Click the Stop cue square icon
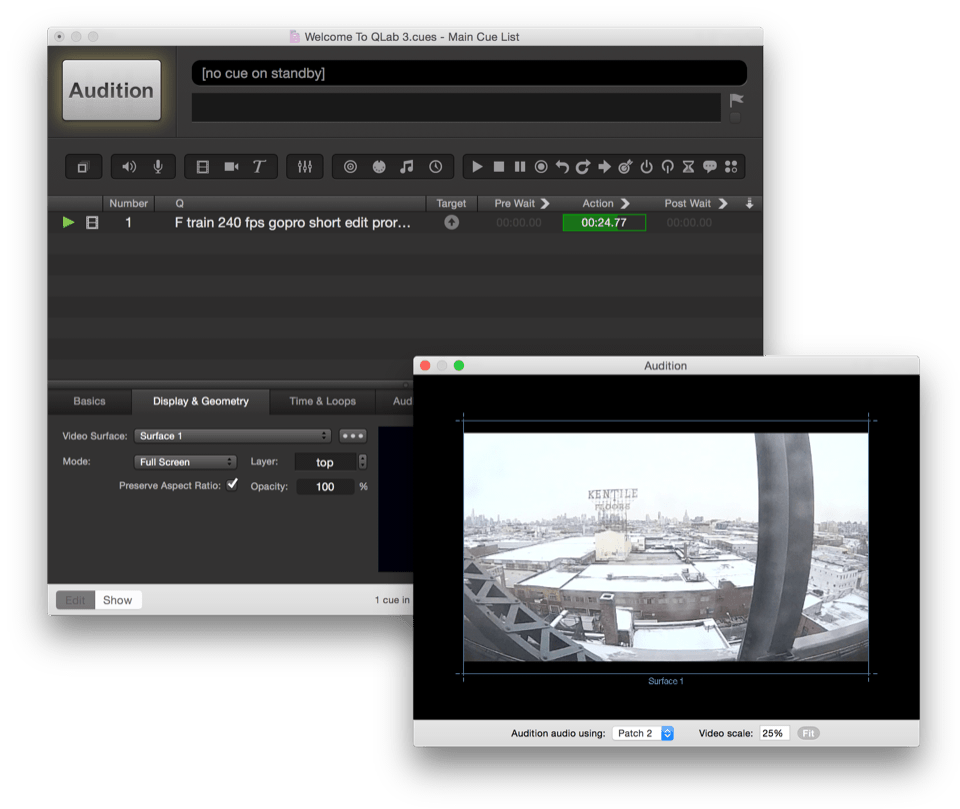Image resolution: width=960 pixels, height=809 pixels. pos(499,167)
